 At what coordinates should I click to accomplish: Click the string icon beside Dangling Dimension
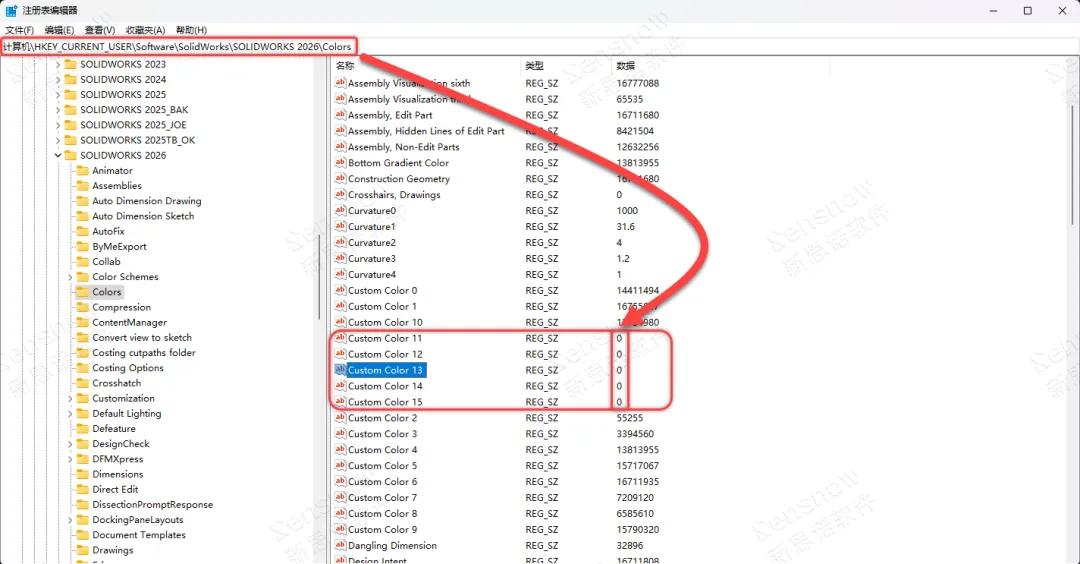340,546
